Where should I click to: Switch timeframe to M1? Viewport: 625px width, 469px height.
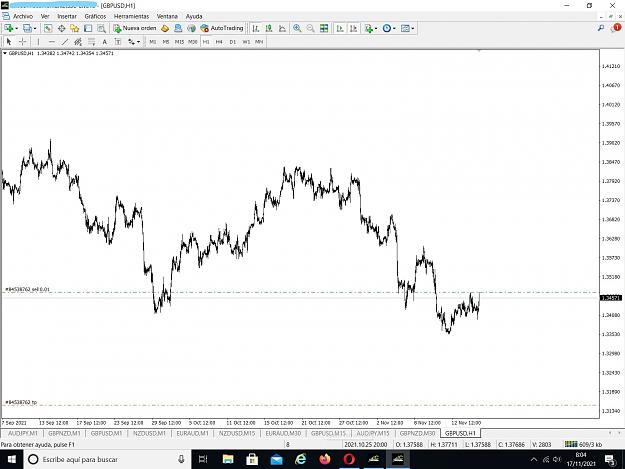153,41
